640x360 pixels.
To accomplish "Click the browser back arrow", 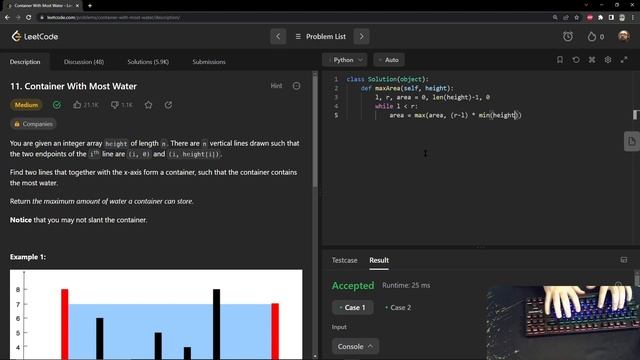I will [7, 18].
